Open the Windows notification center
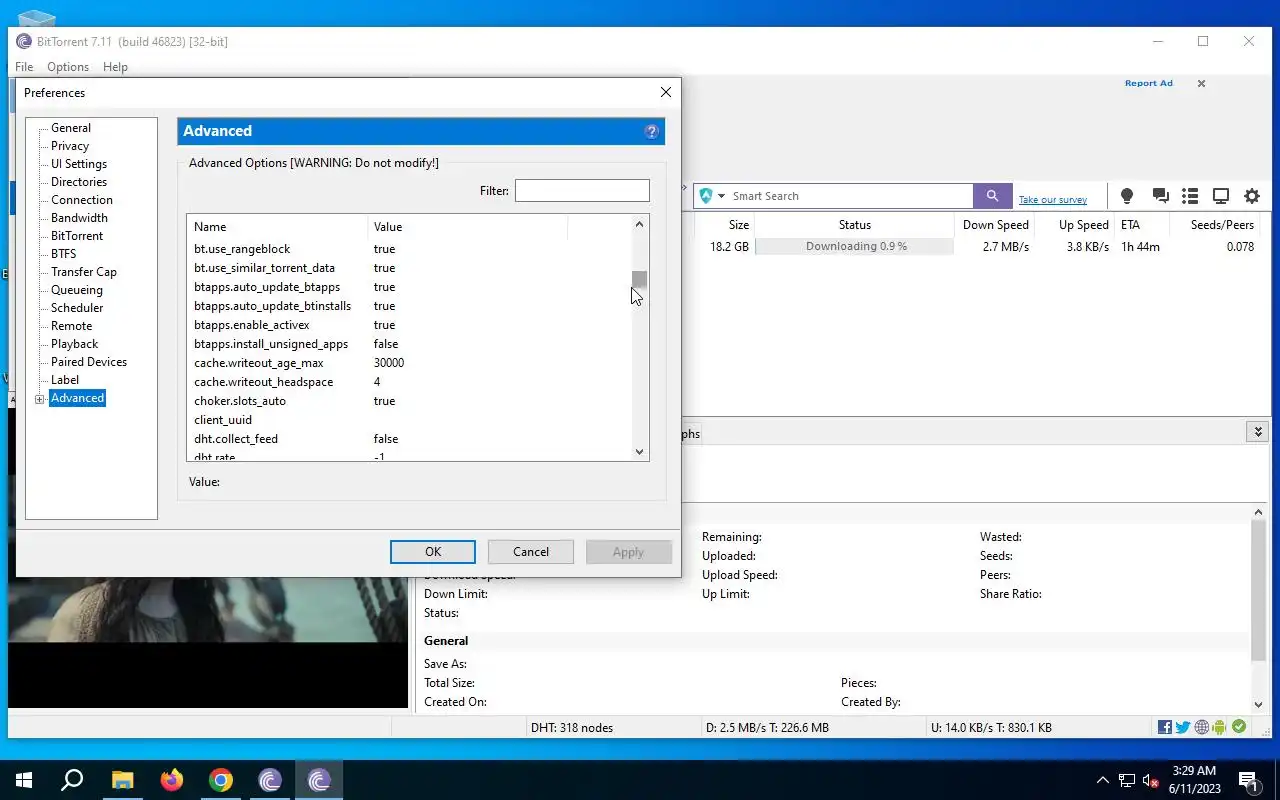The image size is (1280, 800). coord(1249,780)
